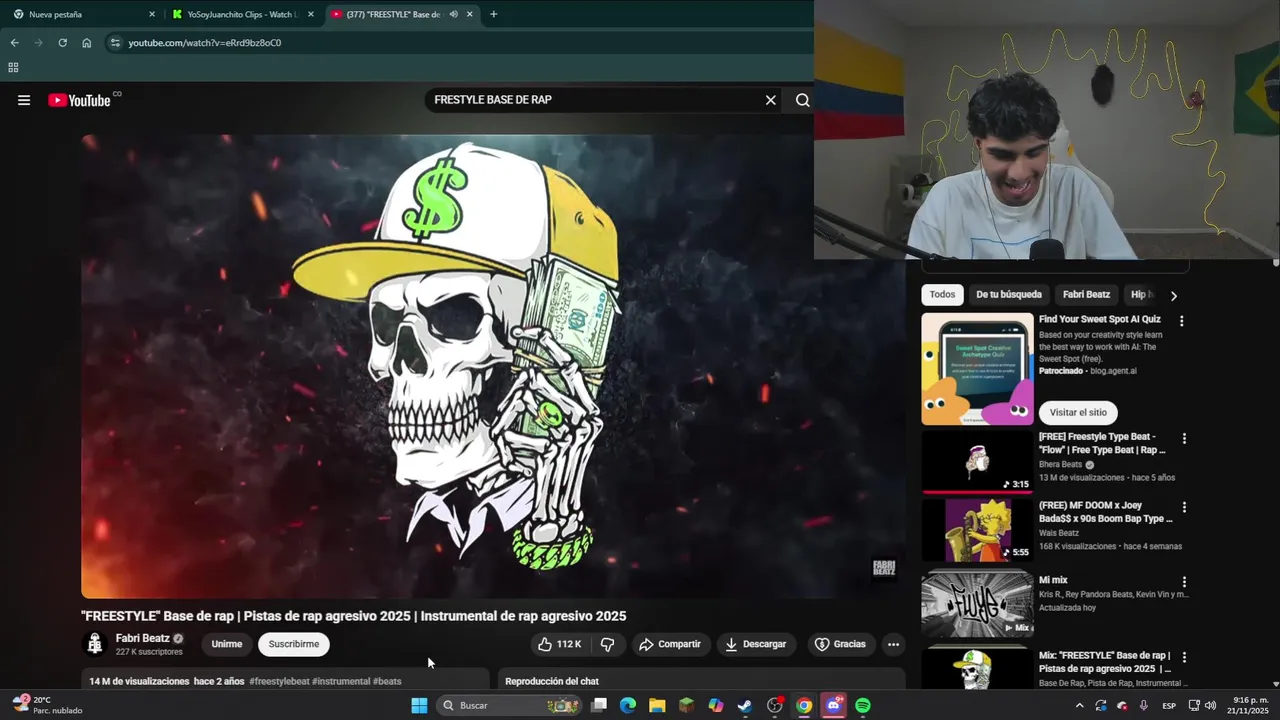Click the #freestylebeat hashtag
The height and width of the screenshot is (720, 1280).
(x=279, y=681)
